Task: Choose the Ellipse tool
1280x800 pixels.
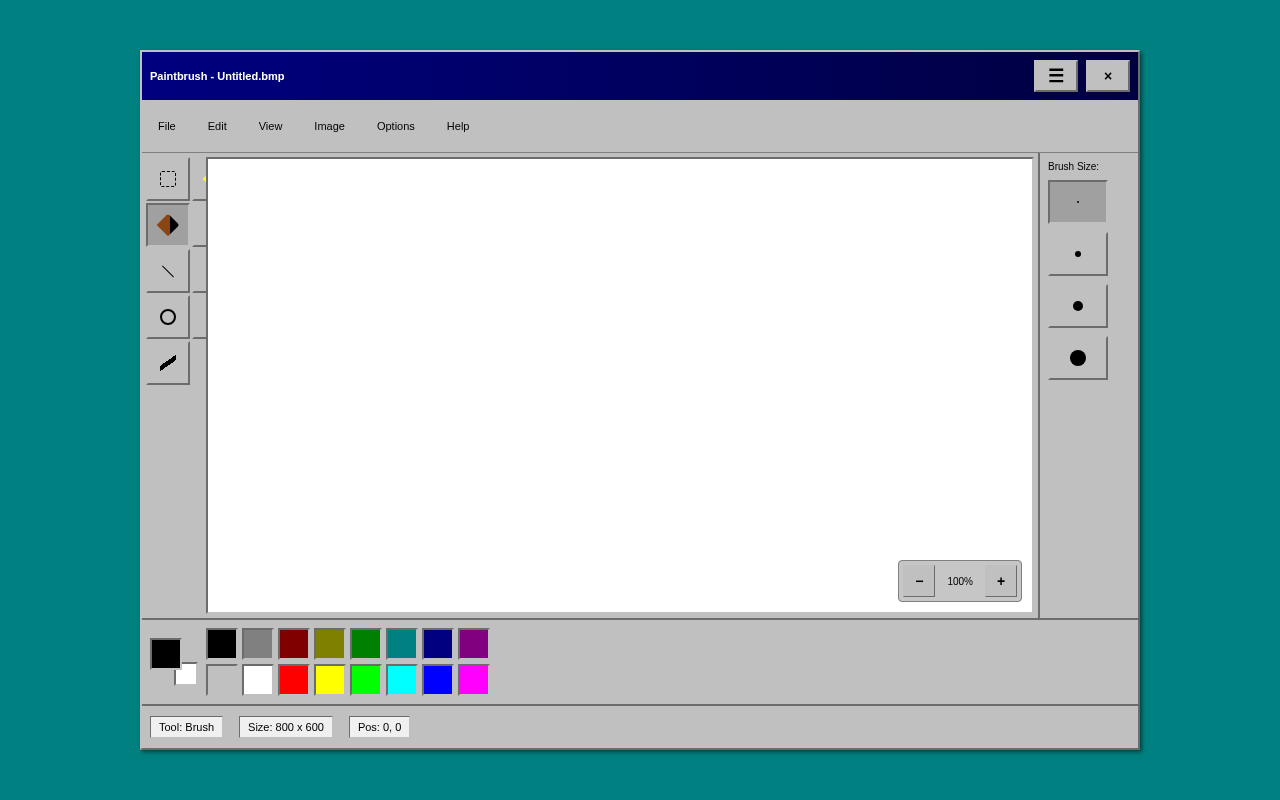Action: tap(167, 316)
